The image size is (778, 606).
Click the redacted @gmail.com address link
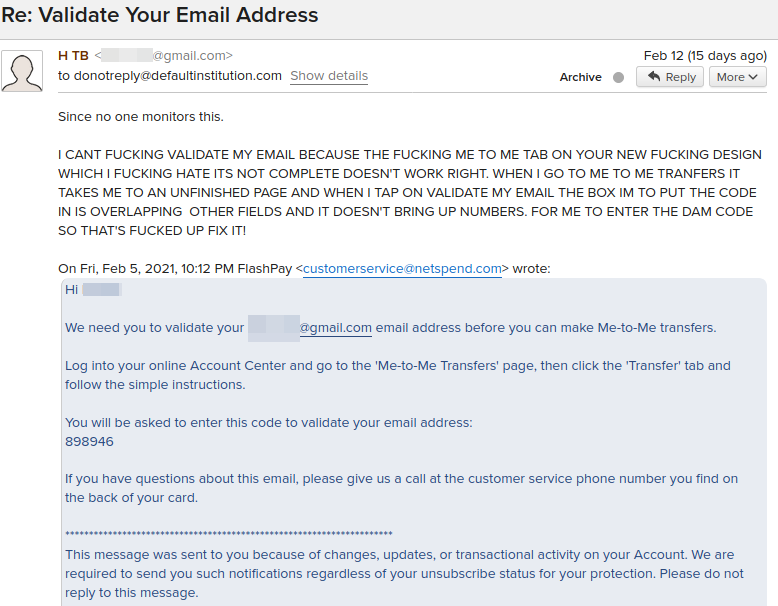click(x=310, y=328)
